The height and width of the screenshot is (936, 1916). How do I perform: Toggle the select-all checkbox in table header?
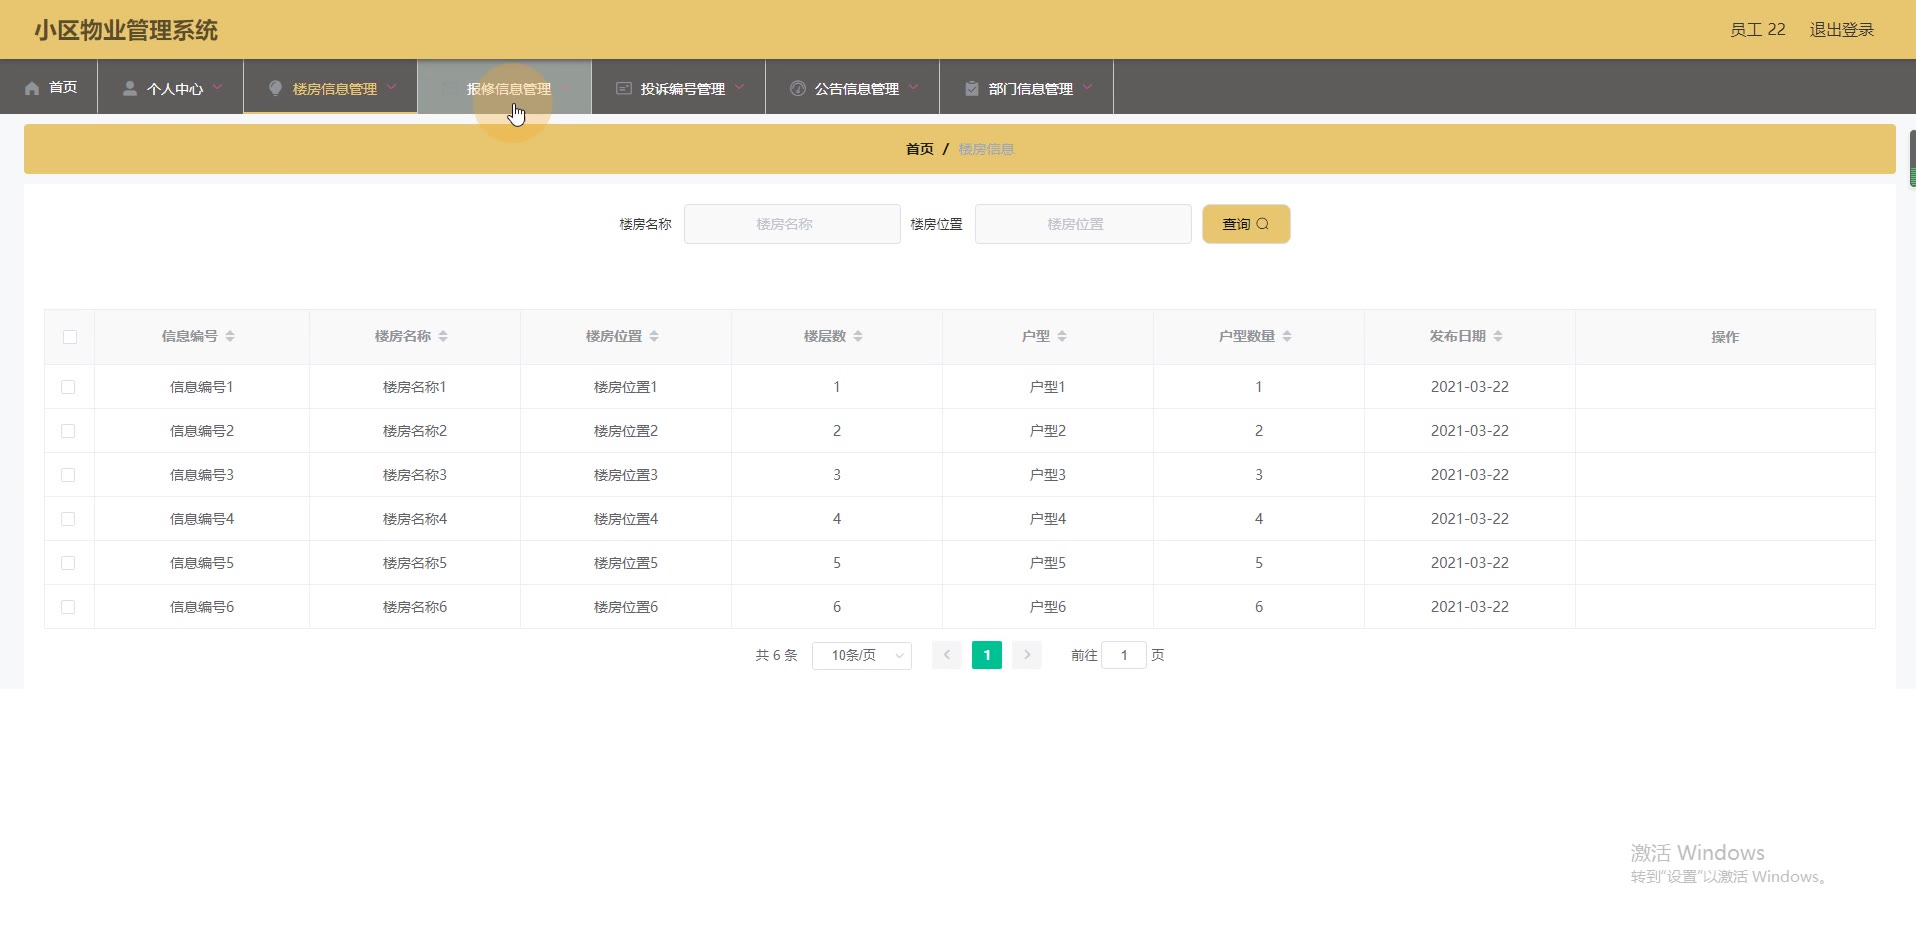70,337
